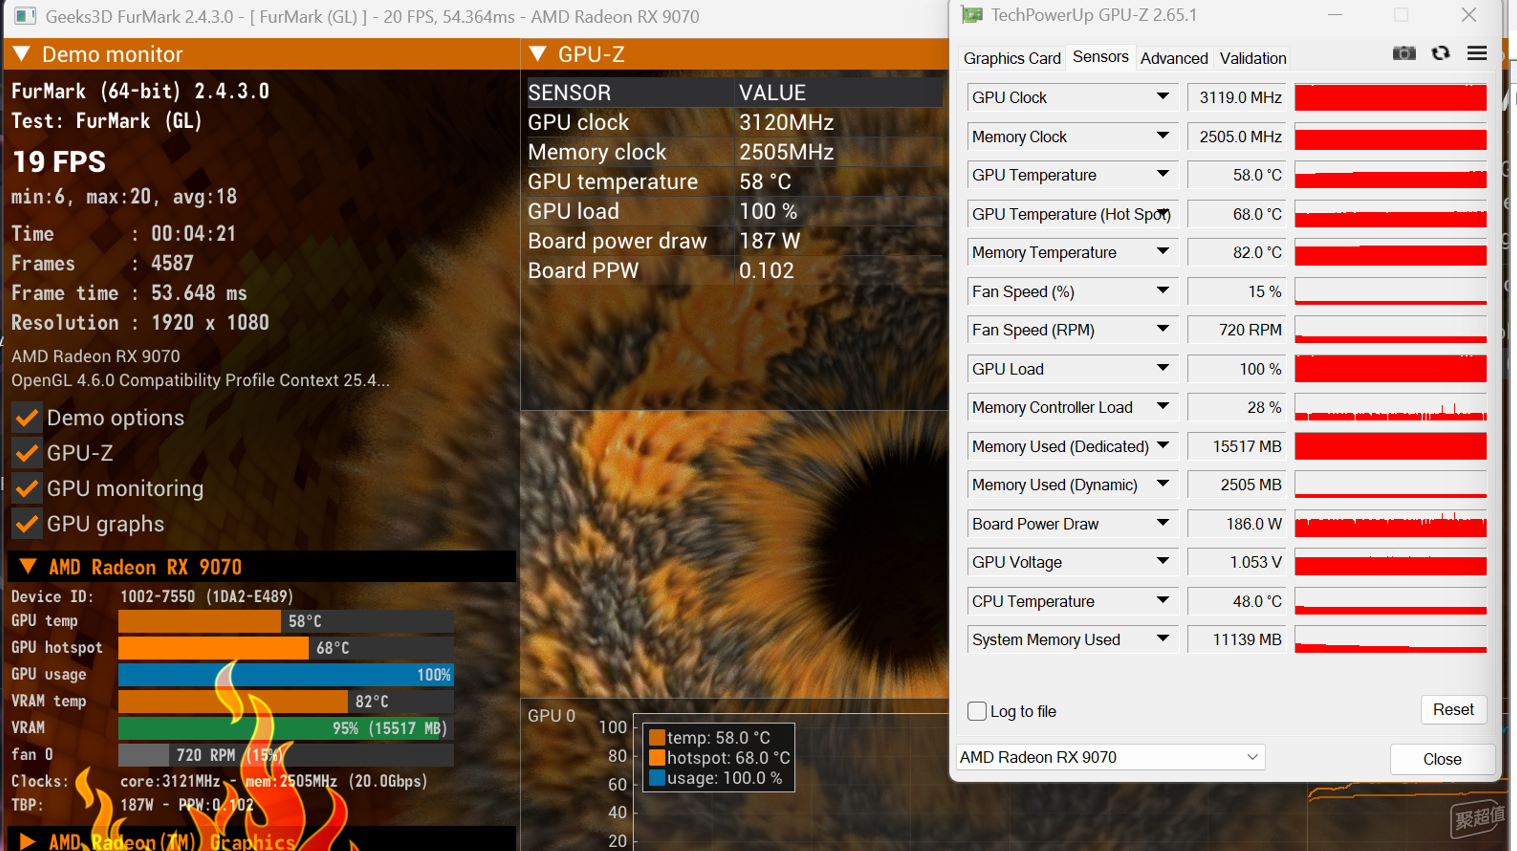Open the AMD Radeon RX 9070 device selector
1517x851 pixels.
pos(1110,757)
